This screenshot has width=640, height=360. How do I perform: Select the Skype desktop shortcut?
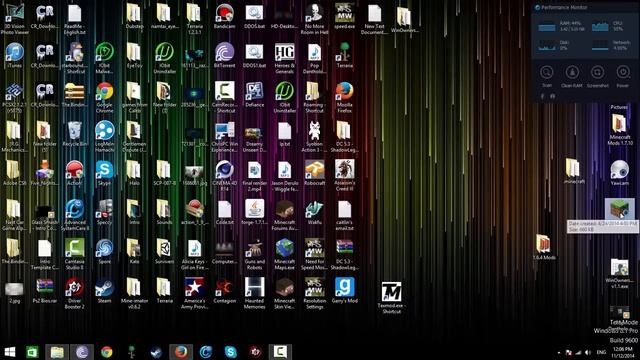tap(104, 173)
